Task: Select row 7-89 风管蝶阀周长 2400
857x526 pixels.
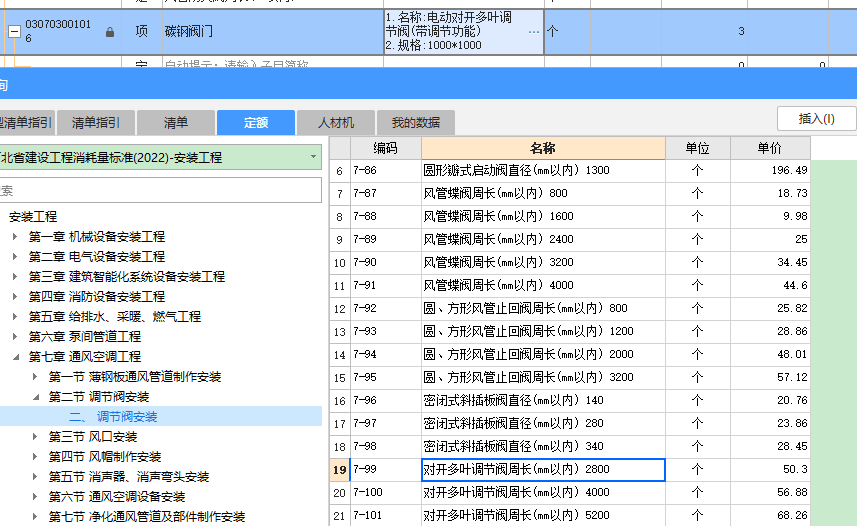Action: pyautogui.click(x=570, y=239)
